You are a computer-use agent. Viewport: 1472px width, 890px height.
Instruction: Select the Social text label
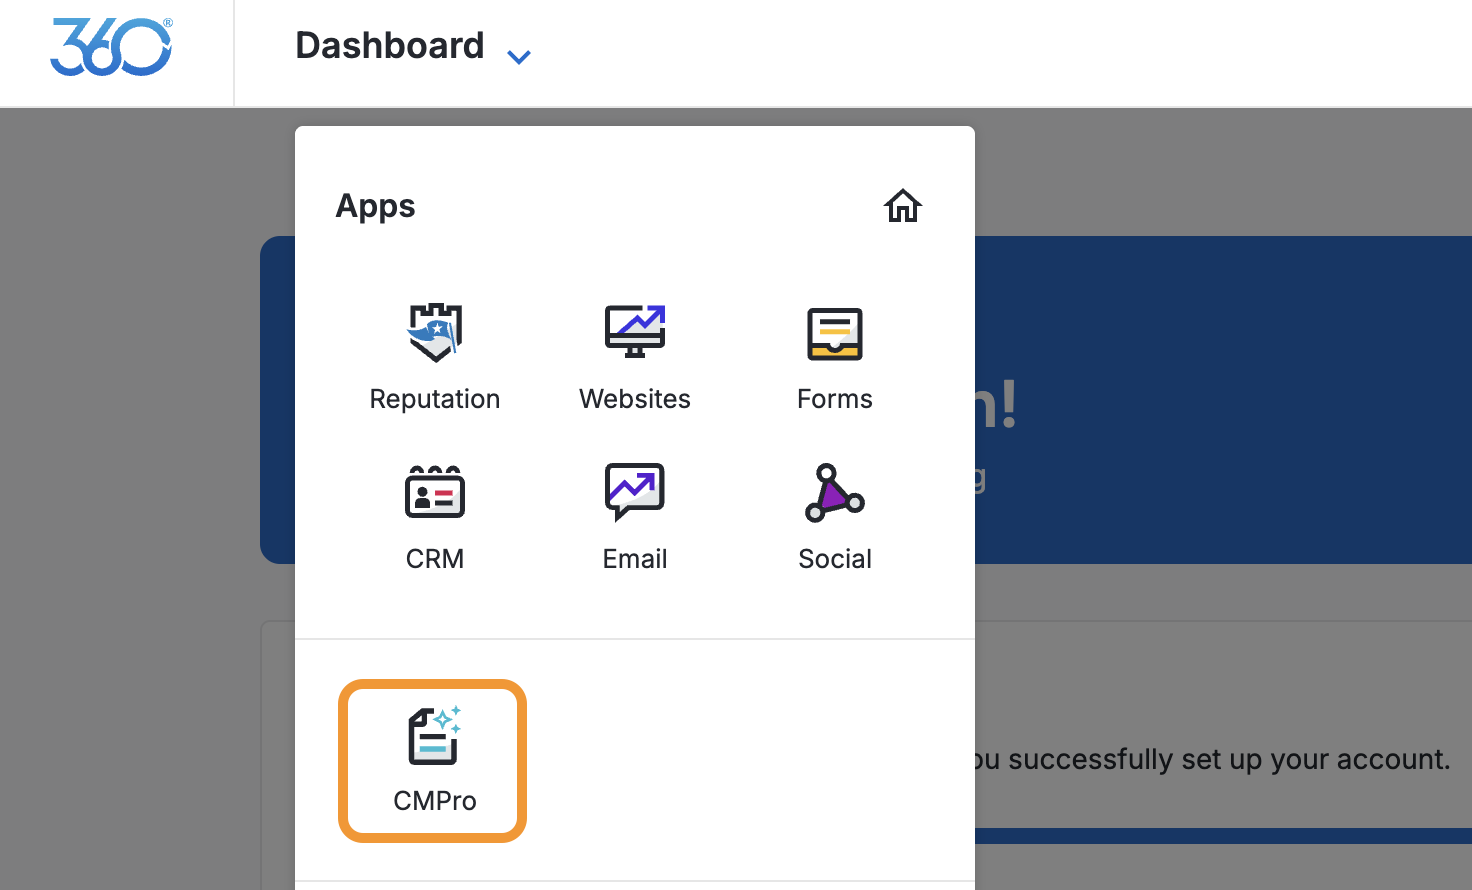(x=835, y=559)
